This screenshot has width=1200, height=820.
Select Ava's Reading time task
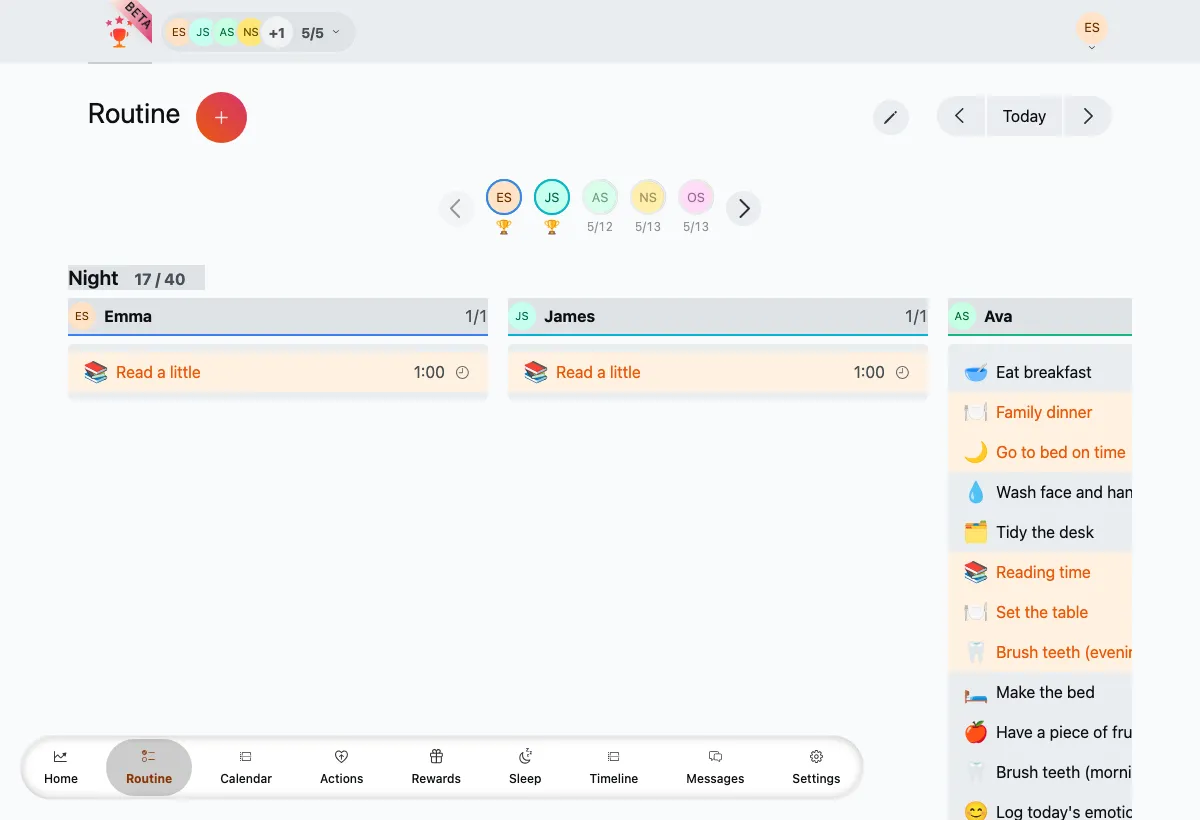coord(1040,572)
